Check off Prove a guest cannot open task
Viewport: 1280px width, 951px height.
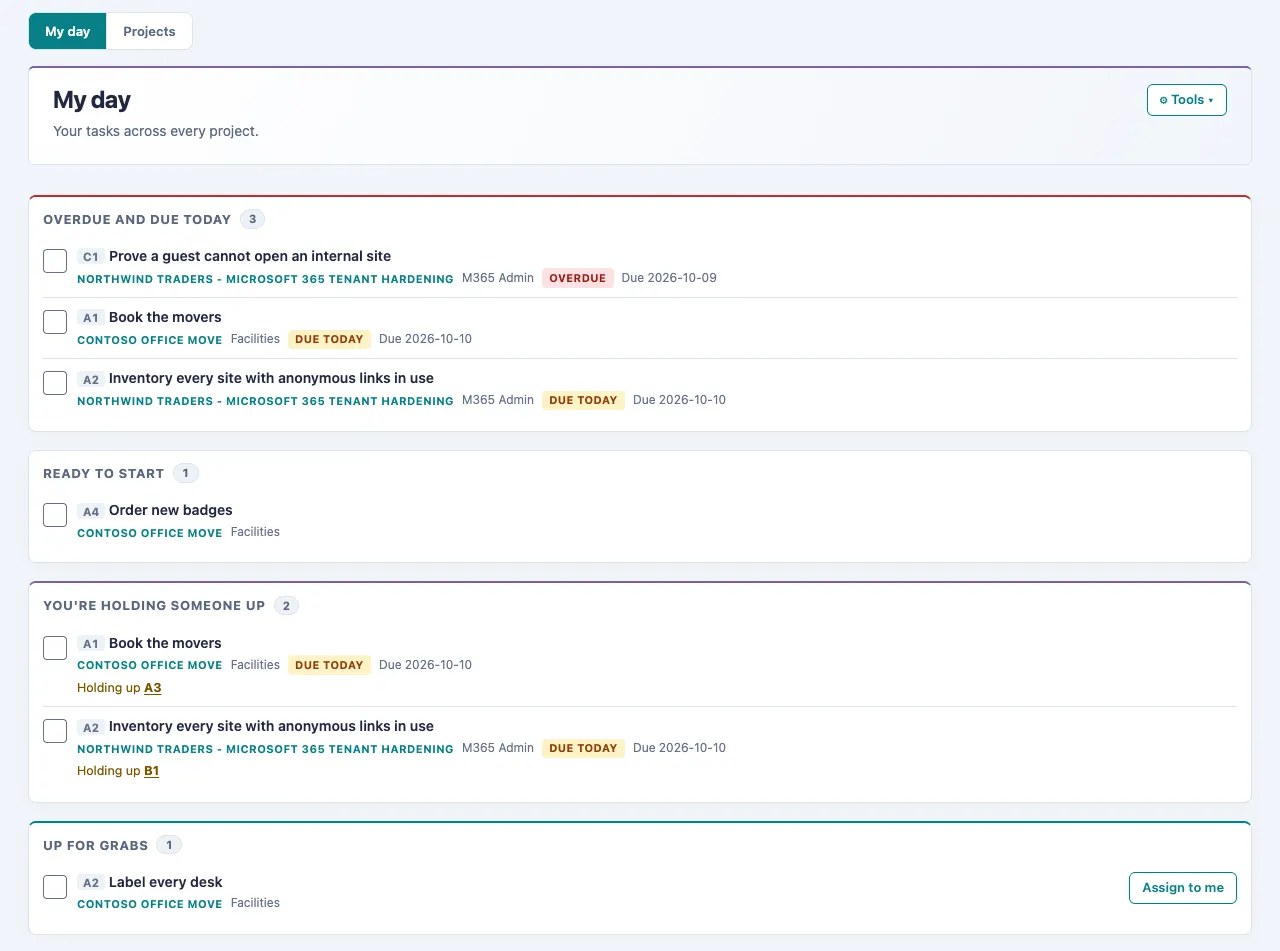pos(55,261)
